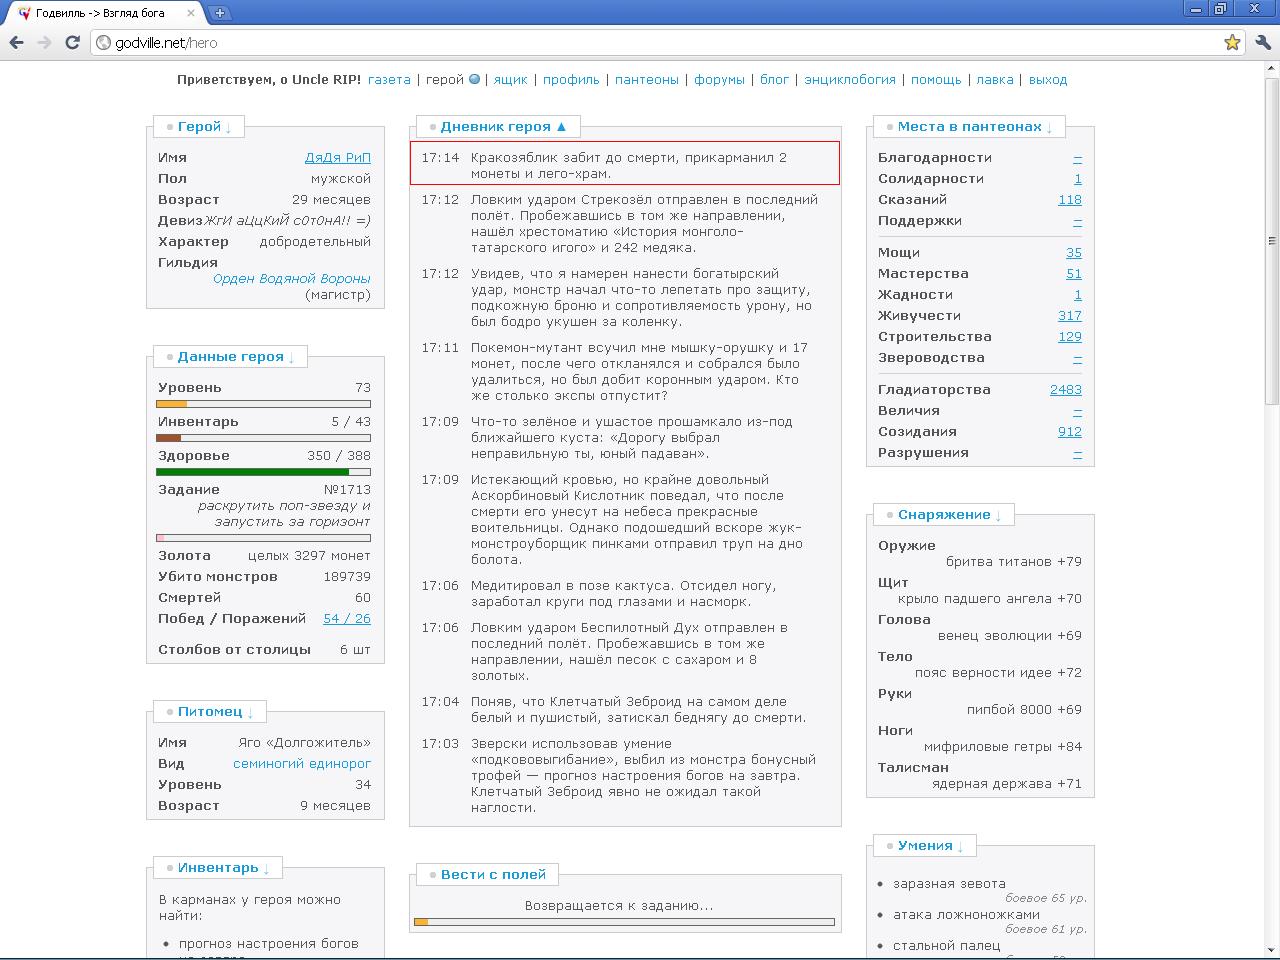The height and width of the screenshot is (960, 1280).
Task: Click the Задание quest progress bar
Action: (264, 538)
